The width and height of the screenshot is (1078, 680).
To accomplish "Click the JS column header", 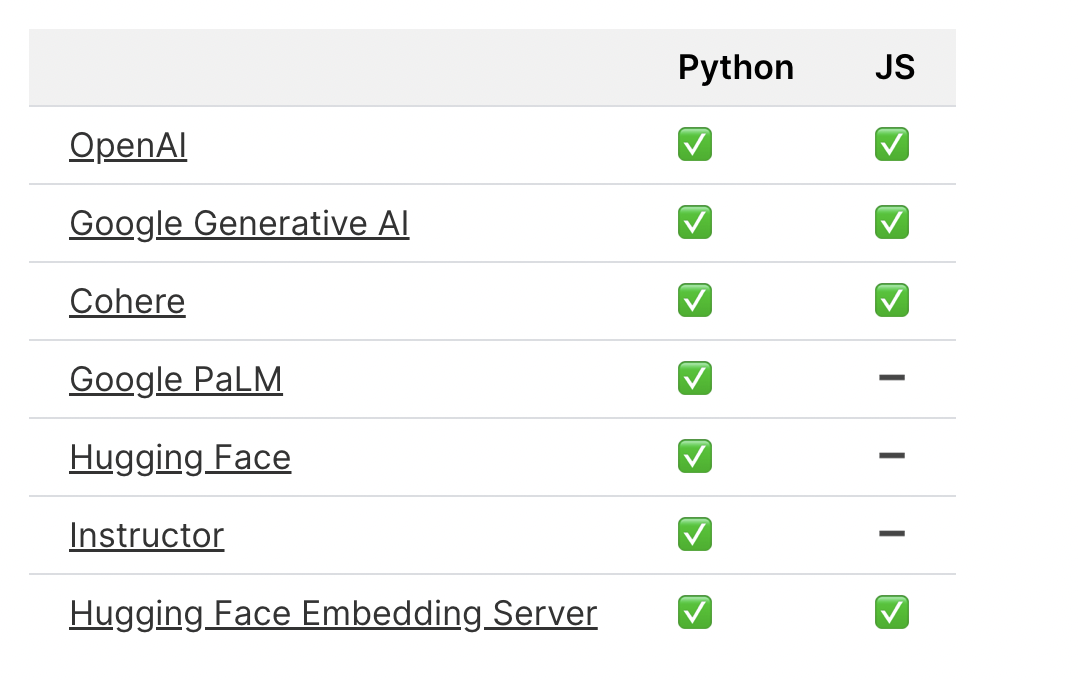I will 894,68.
